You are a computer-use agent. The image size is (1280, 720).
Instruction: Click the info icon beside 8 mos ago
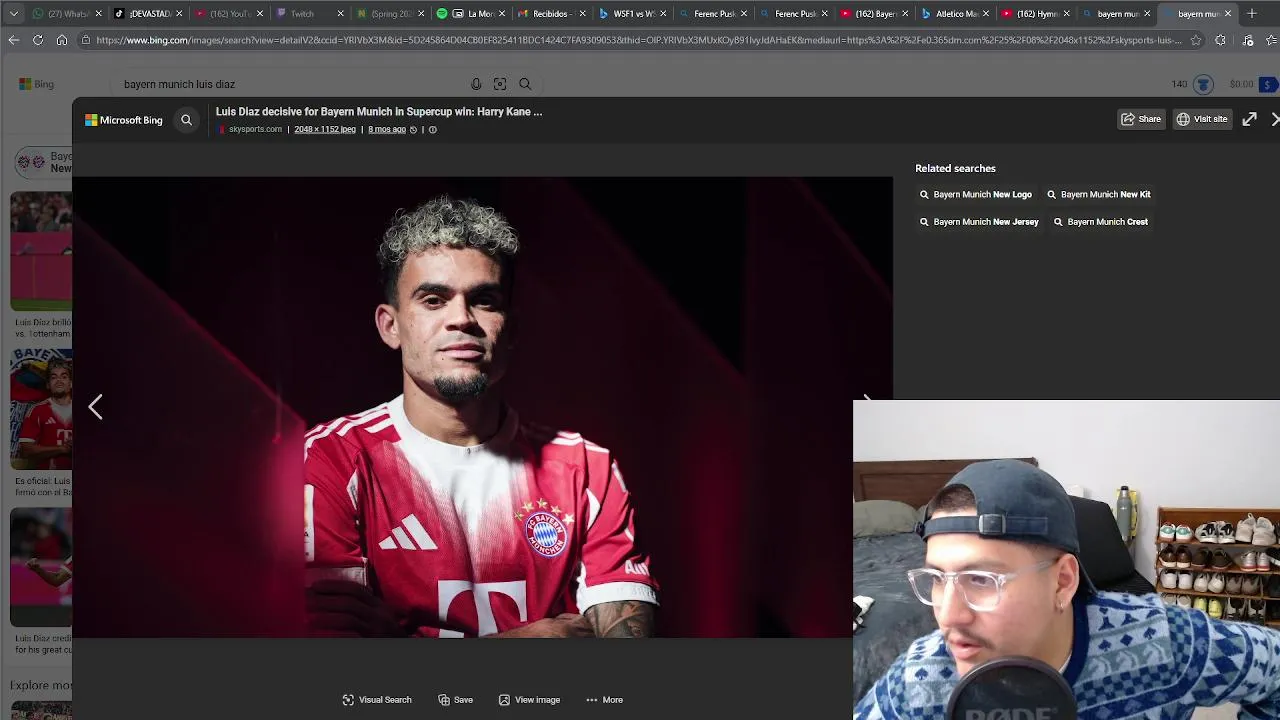432,130
